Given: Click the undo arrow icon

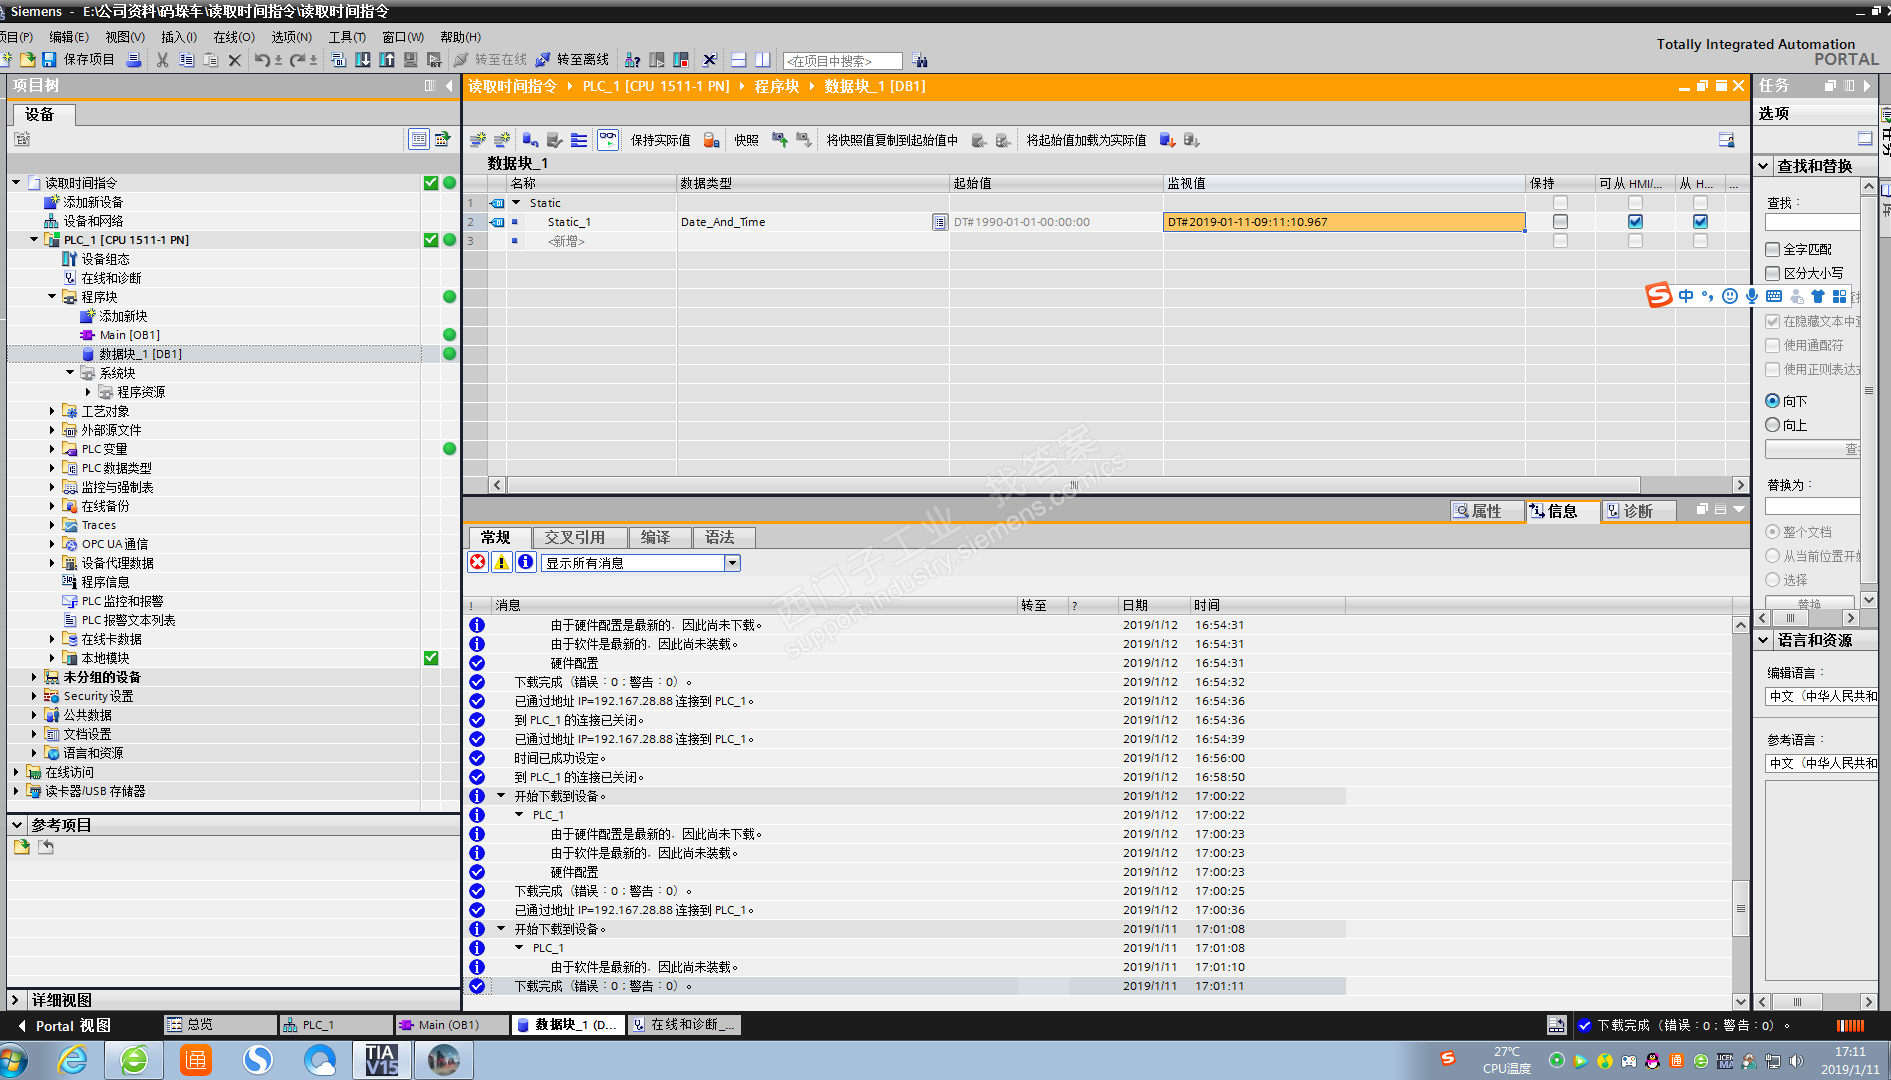Looking at the screenshot, I should pyautogui.click(x=261, y=60).
